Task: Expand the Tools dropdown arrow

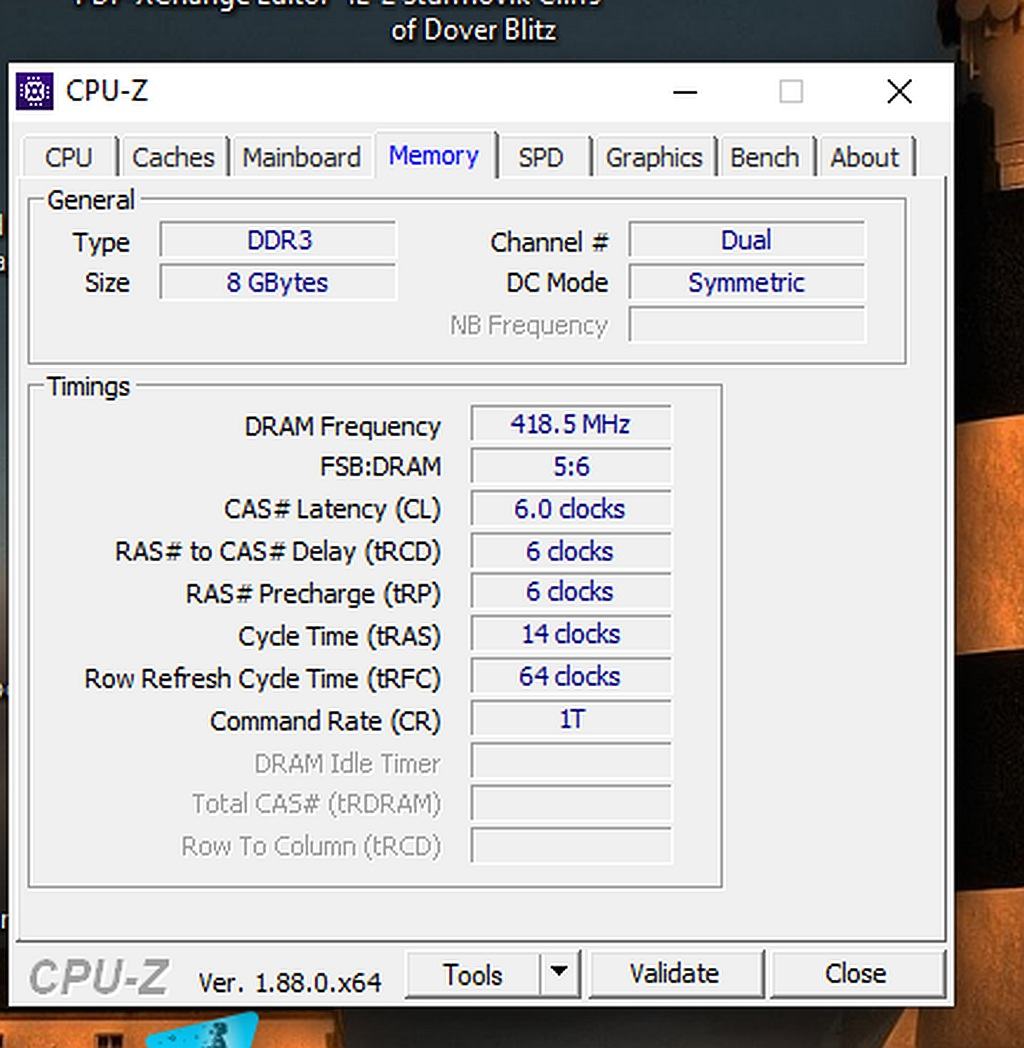Action: coord(559,972)
